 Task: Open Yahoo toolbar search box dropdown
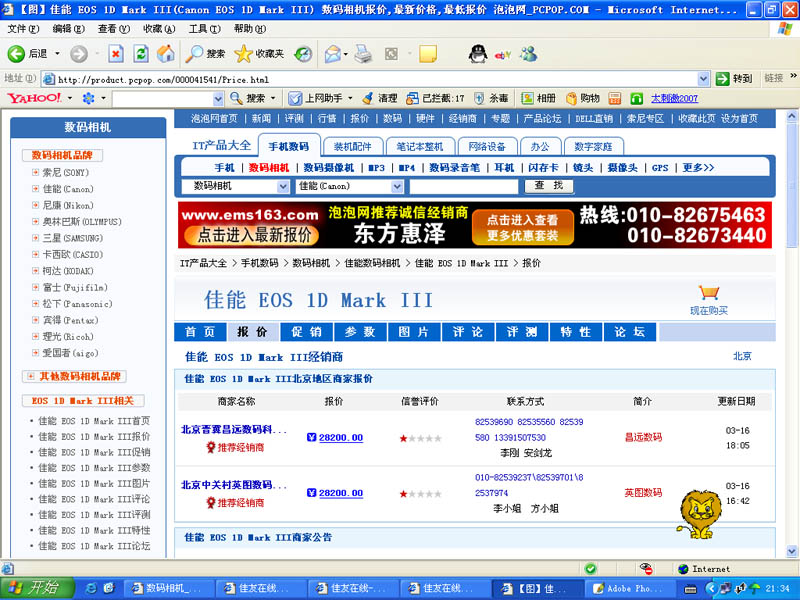coord(218,98)
